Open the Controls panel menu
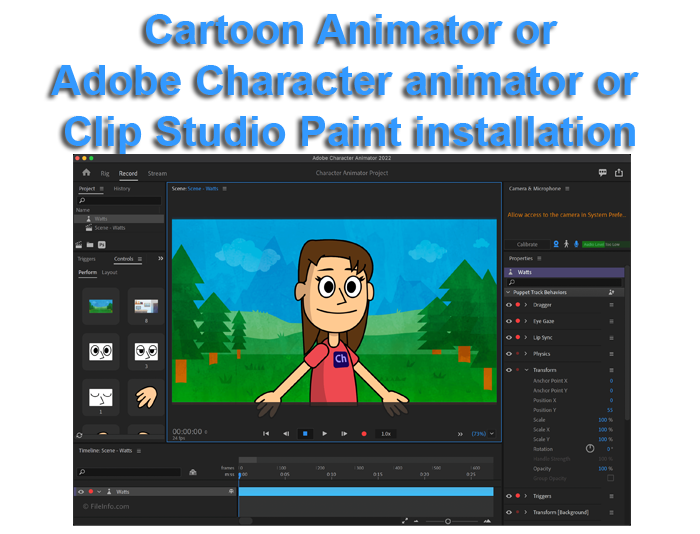Image resolution: width=700 pixels, height=534 pixels. (140, 259)
